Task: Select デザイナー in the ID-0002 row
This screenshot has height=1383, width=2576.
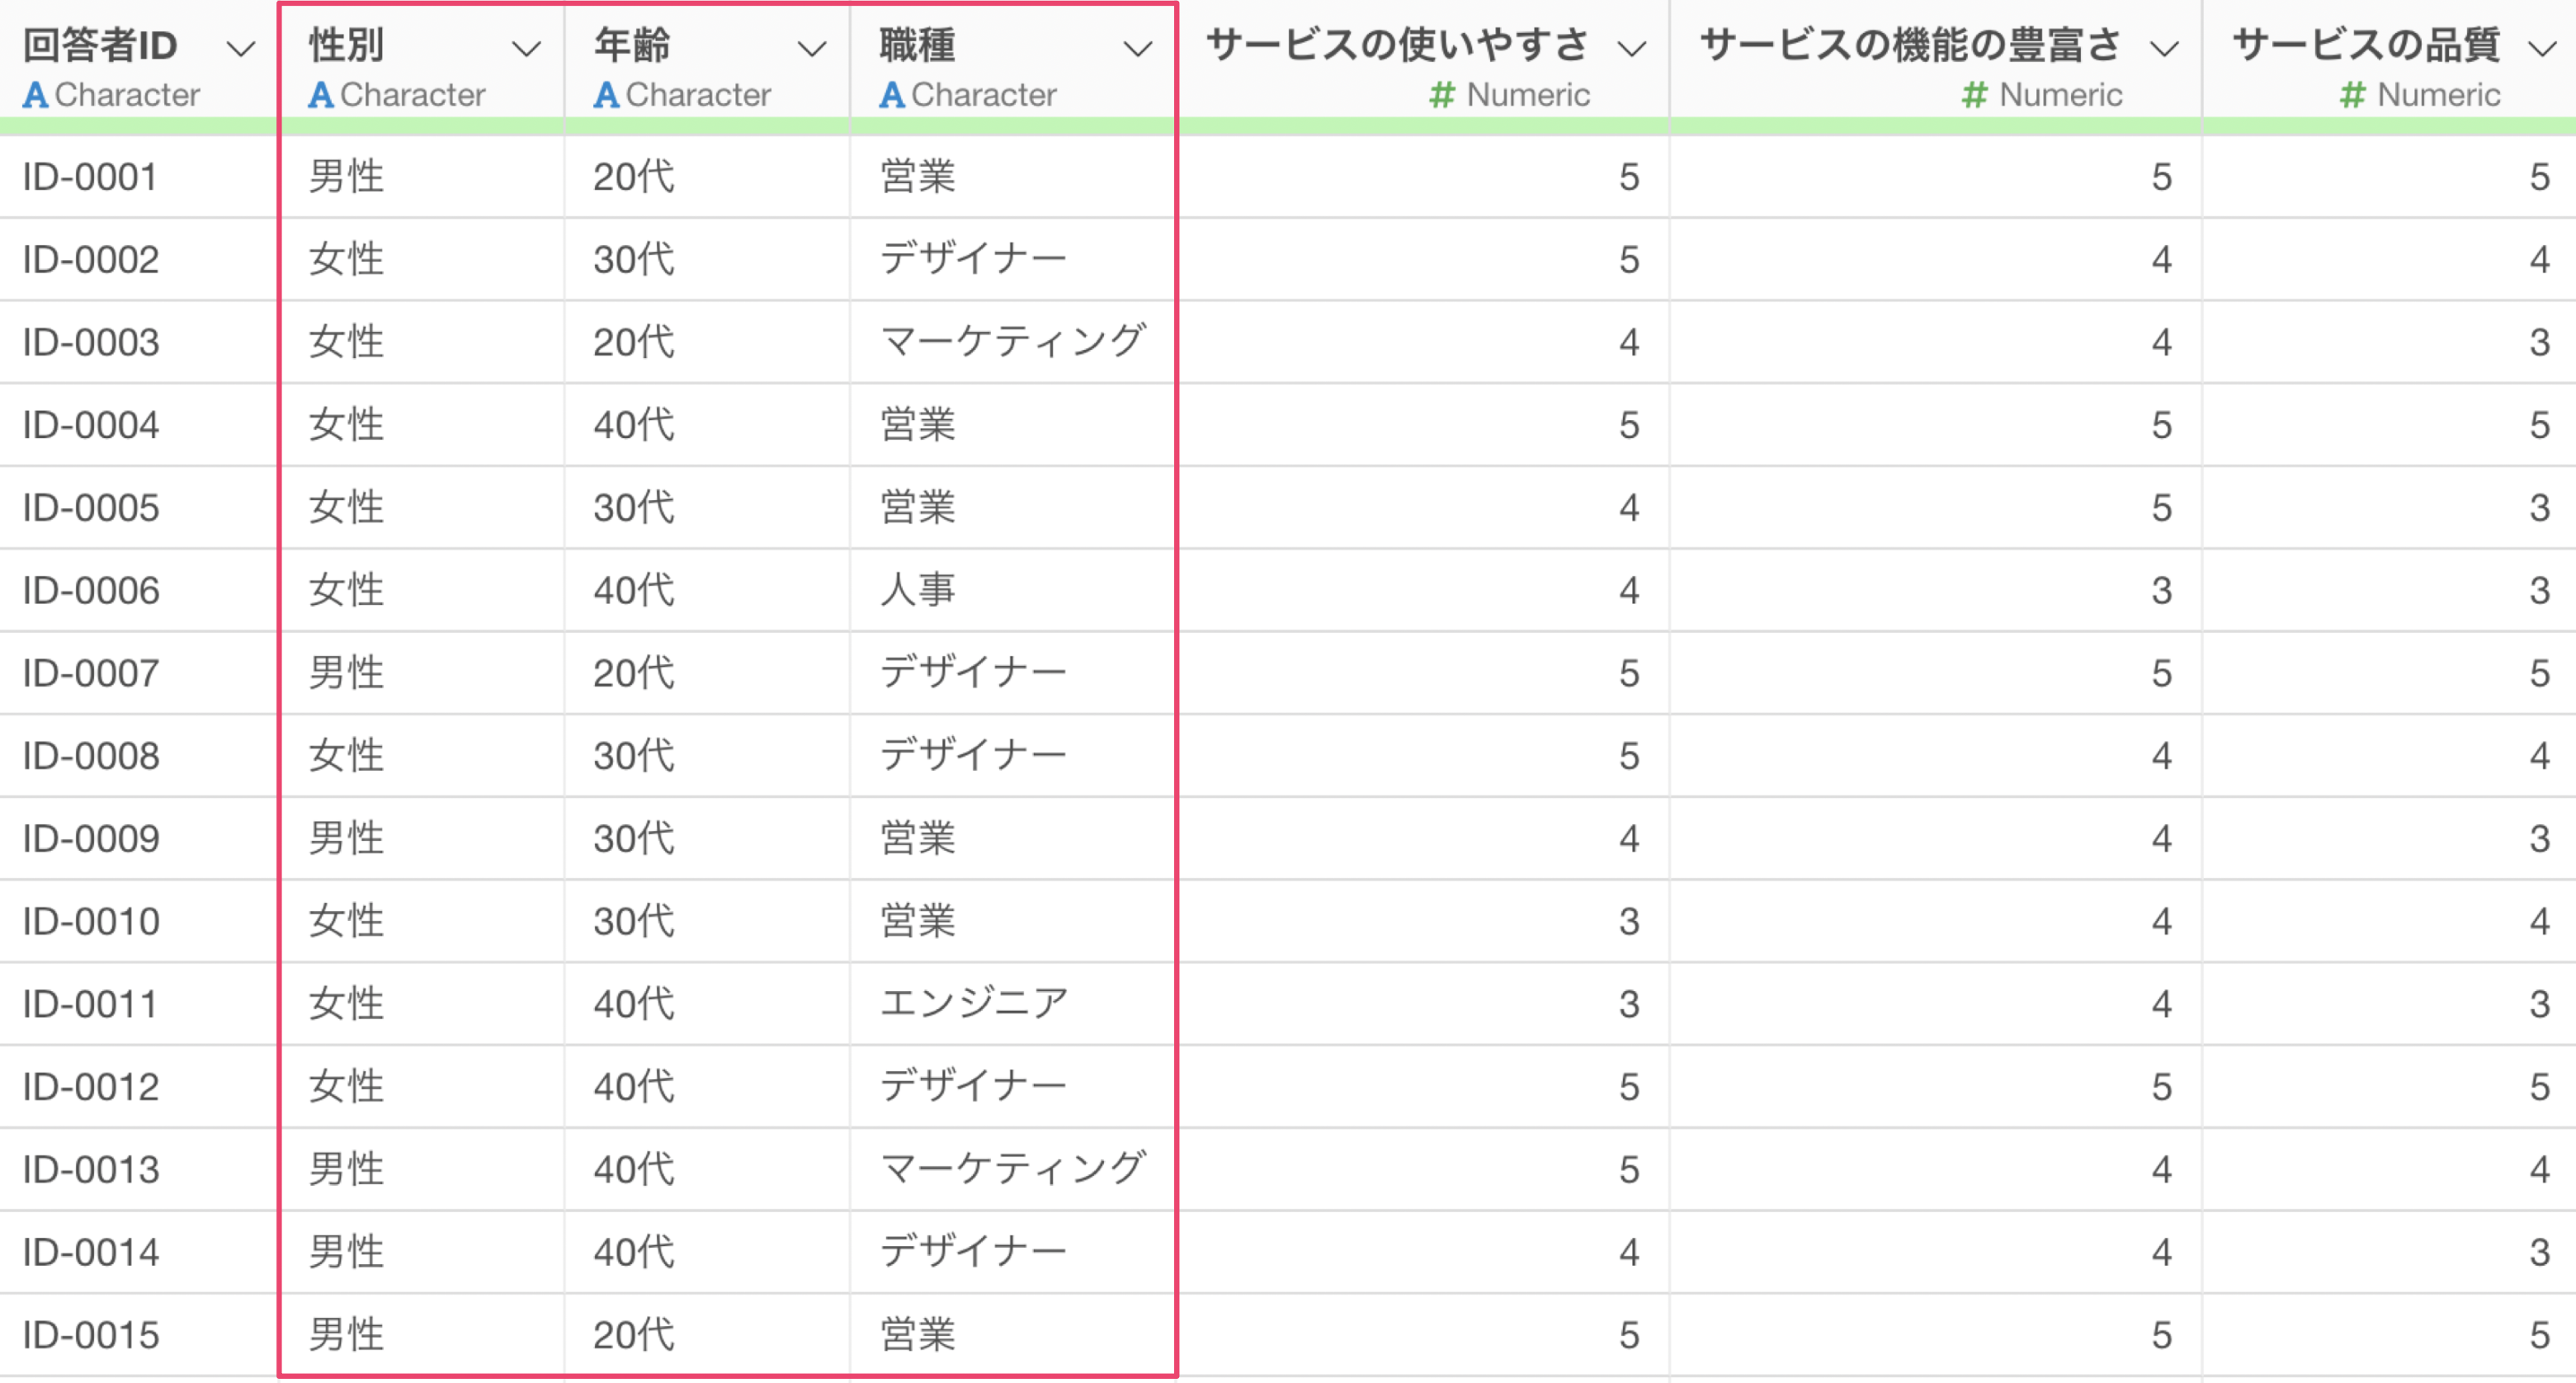Action: tap(974, 260)
